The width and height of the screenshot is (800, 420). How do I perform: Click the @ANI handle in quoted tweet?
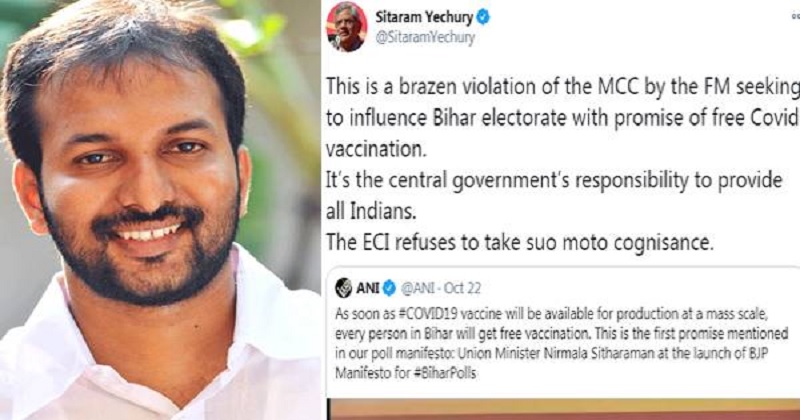click(x=418, y=289)
